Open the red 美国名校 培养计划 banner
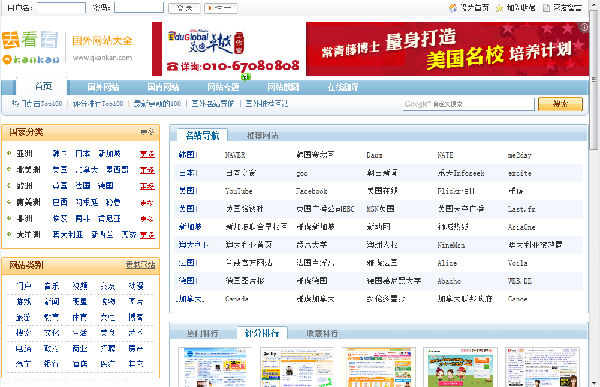Viewport: 600px width, 387px height. (x=447, y=49)
